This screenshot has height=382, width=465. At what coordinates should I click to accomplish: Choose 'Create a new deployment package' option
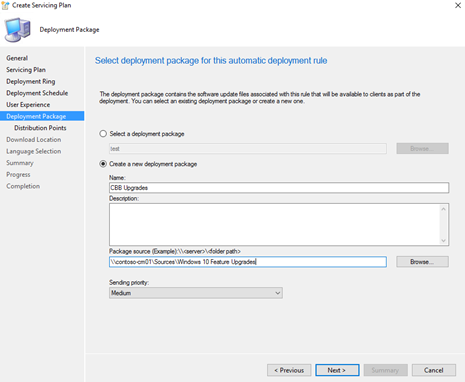(103, 164)
